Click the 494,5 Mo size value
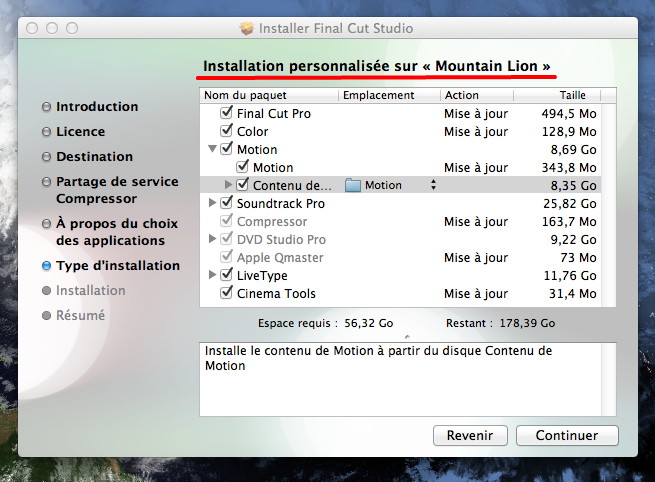 click(x=569, y=114)
